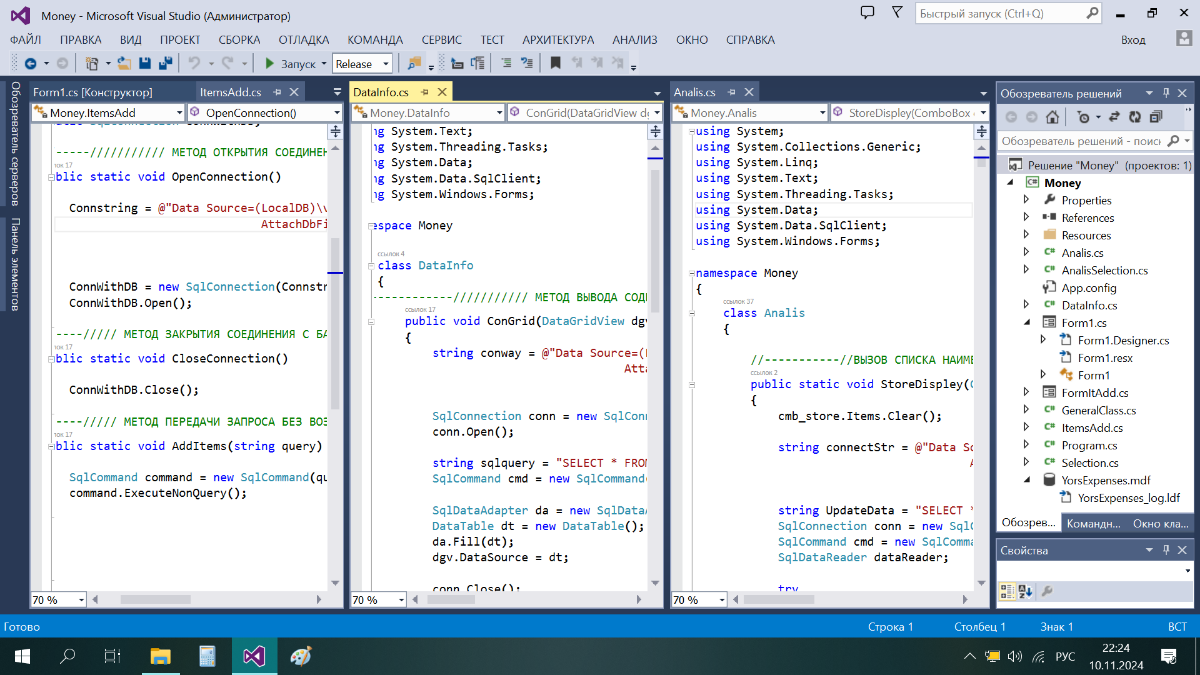Toggle a bookmark with the bookmark icon
The width and height of the screenshot is (1200, 675).
[555, 63]
